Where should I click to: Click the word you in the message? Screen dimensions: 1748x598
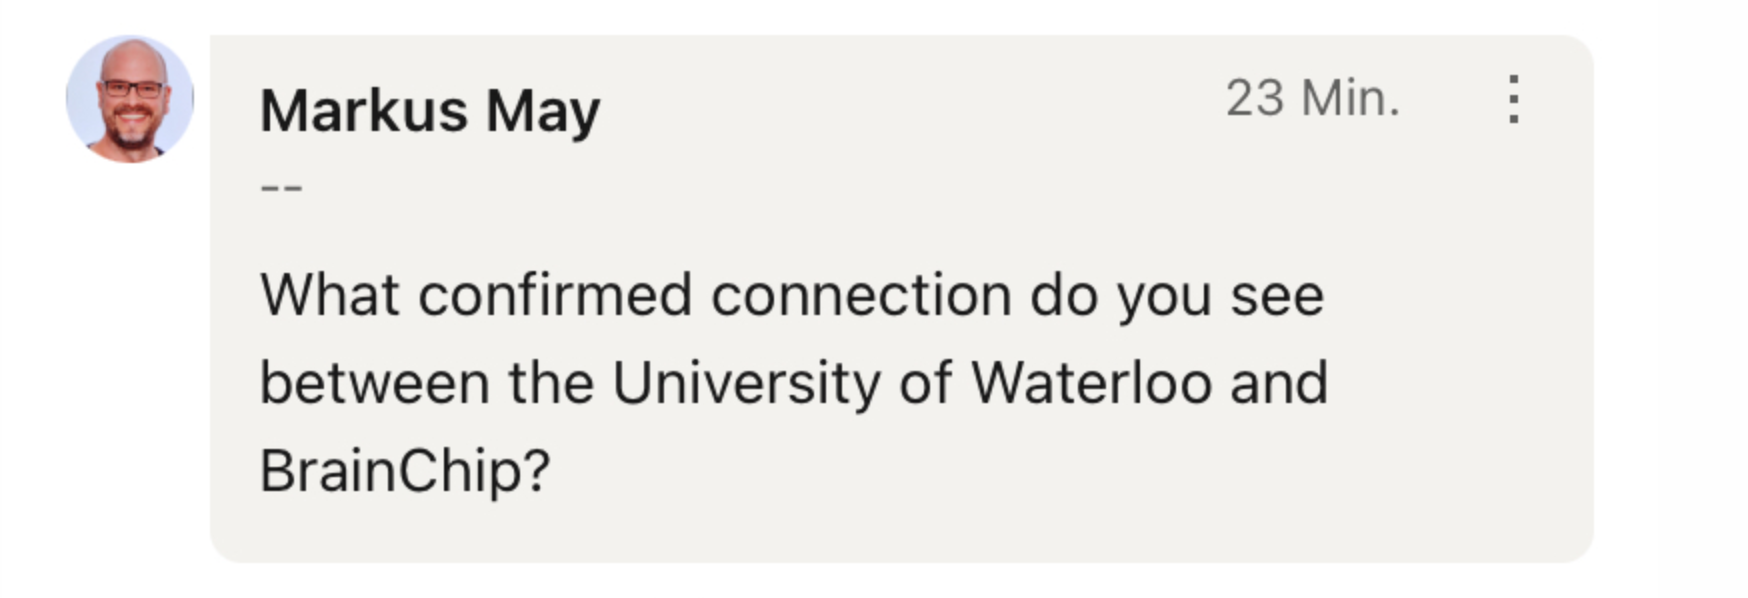pos(1164,298)
